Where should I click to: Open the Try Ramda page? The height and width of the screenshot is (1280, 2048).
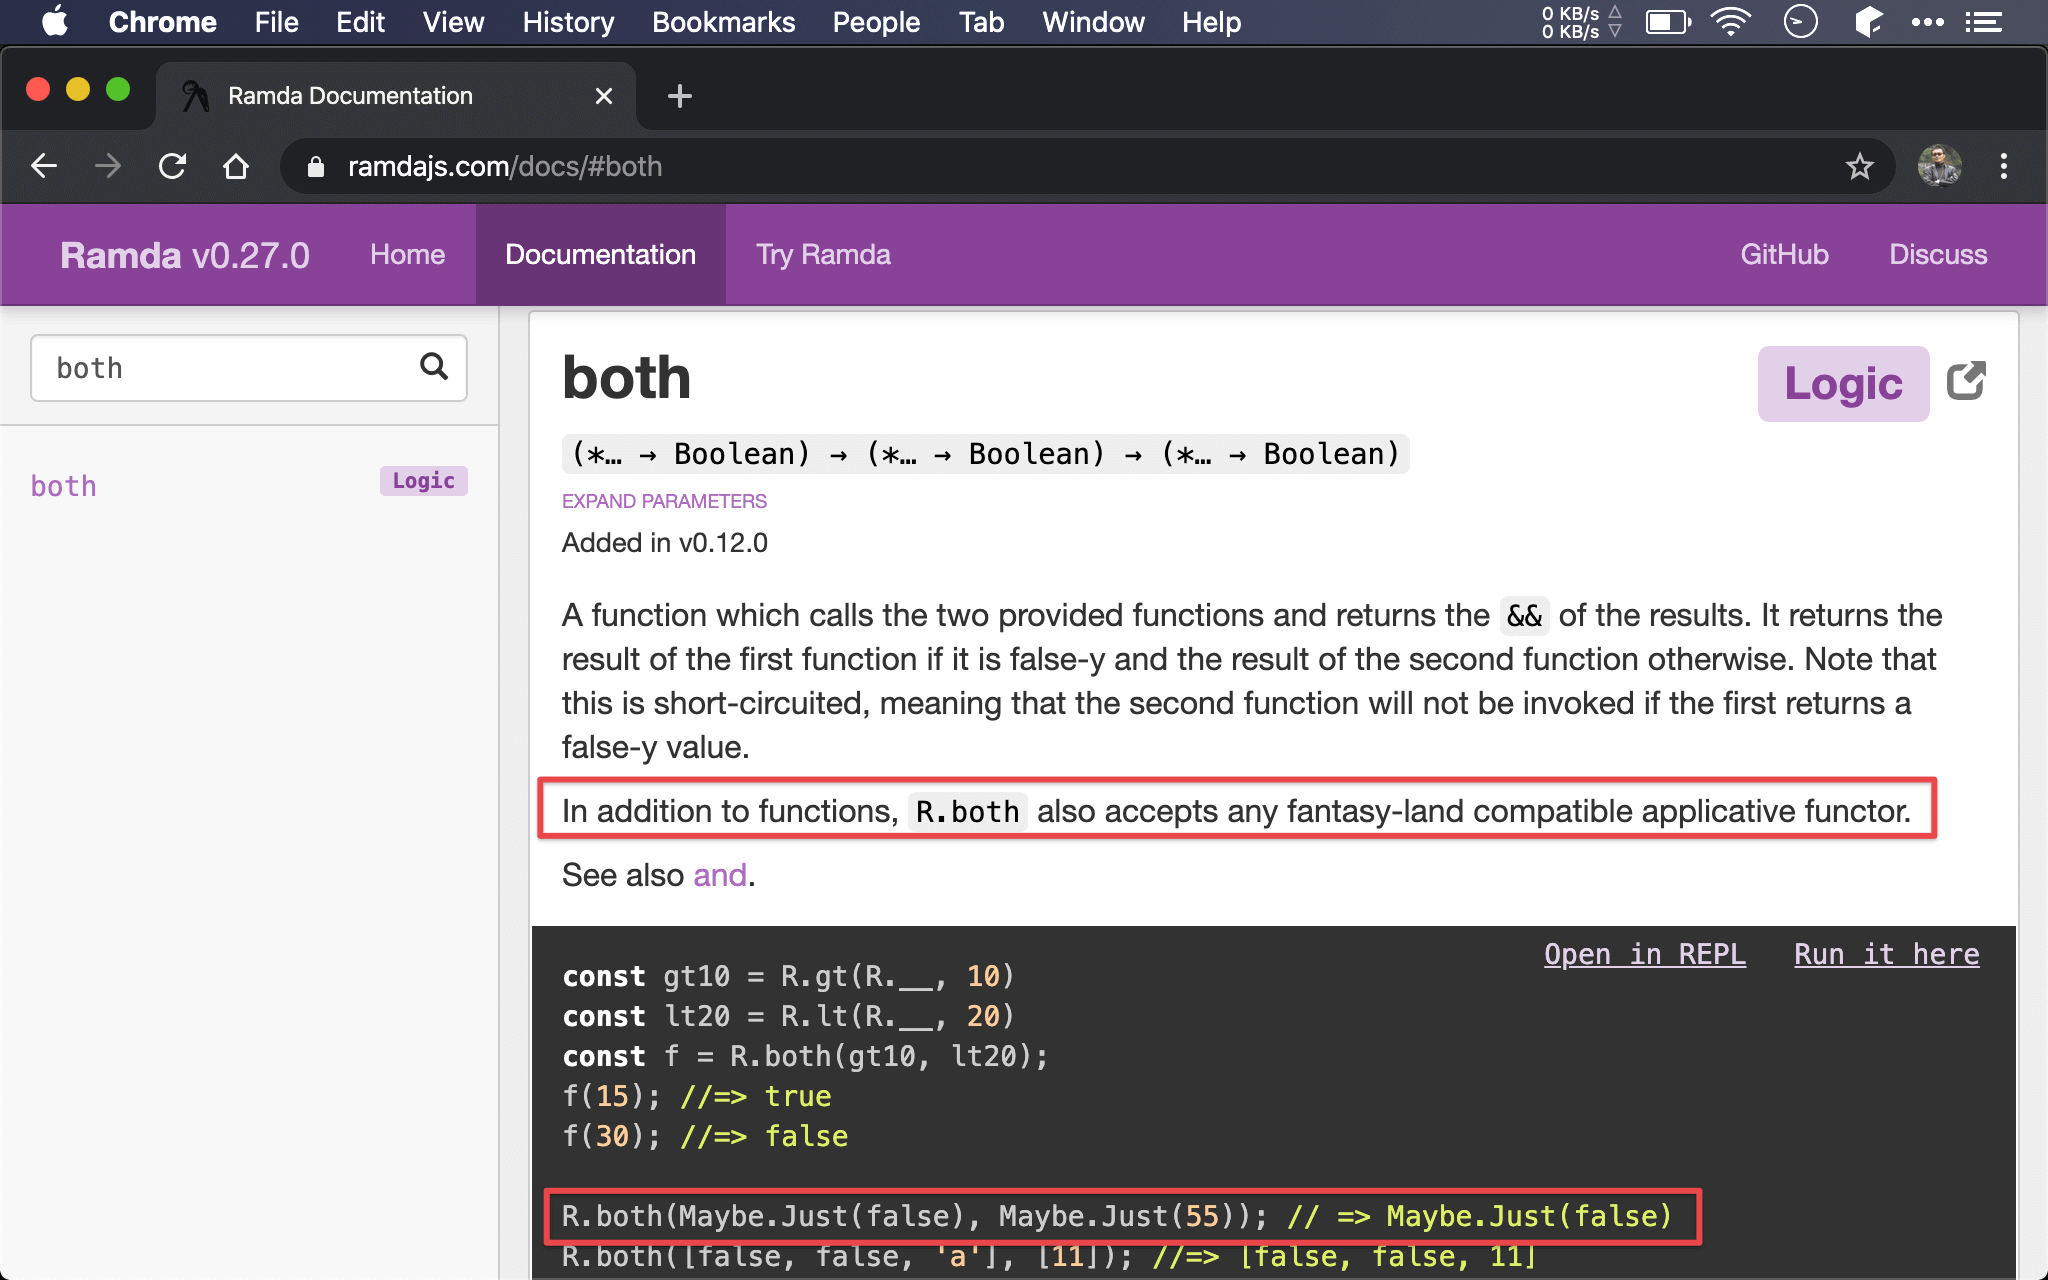point(823,255)
